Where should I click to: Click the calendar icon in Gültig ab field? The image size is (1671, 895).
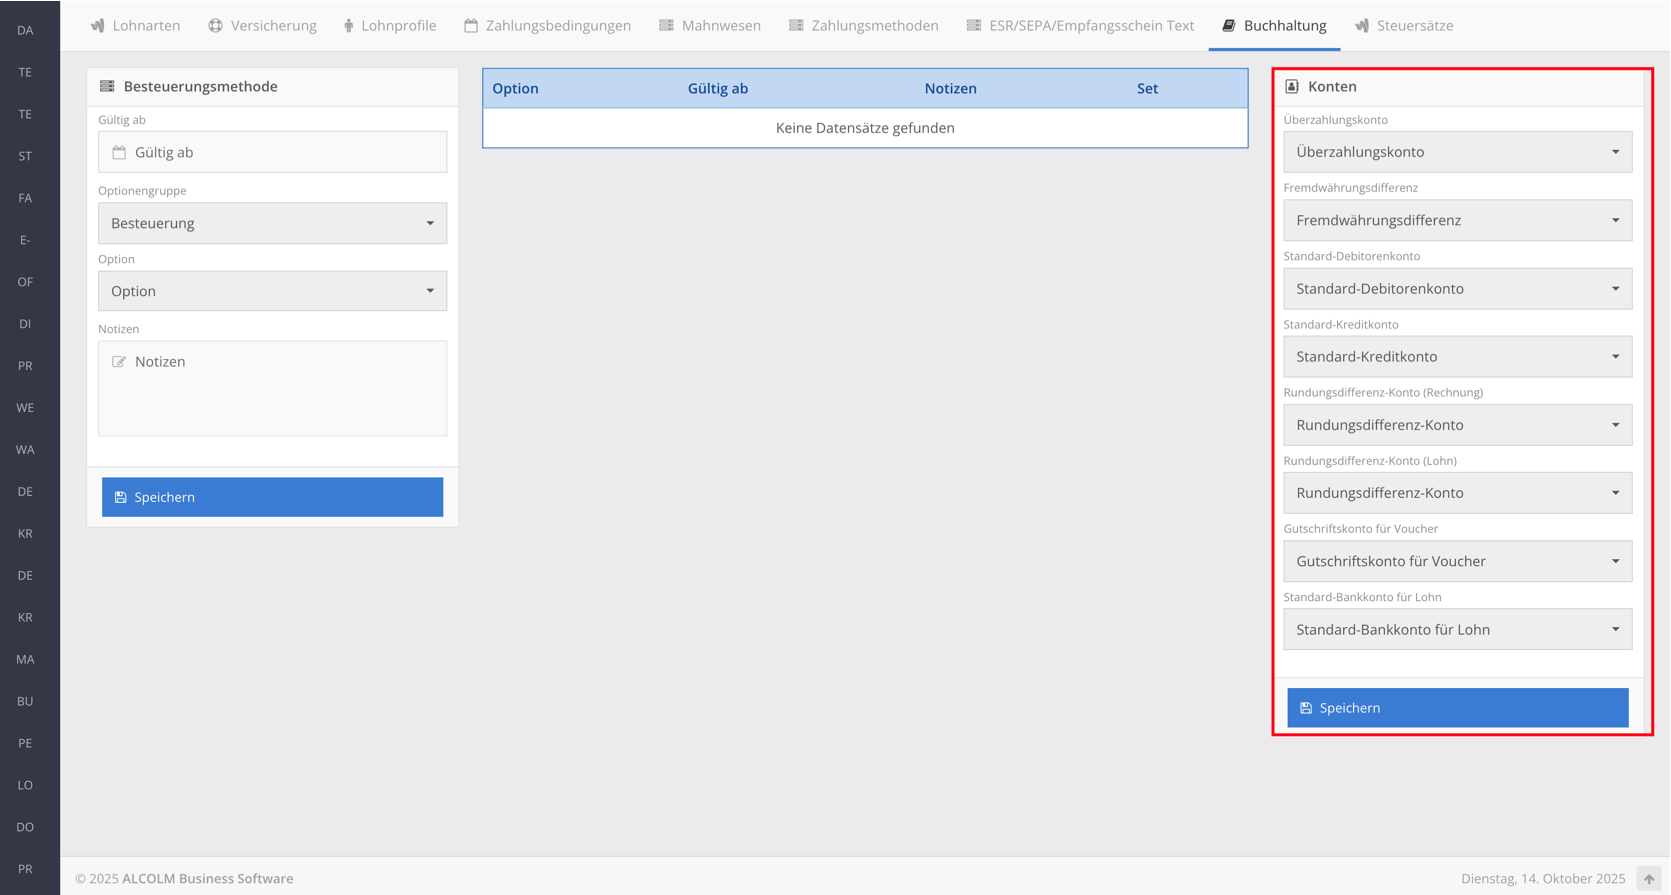coord(119,153)
